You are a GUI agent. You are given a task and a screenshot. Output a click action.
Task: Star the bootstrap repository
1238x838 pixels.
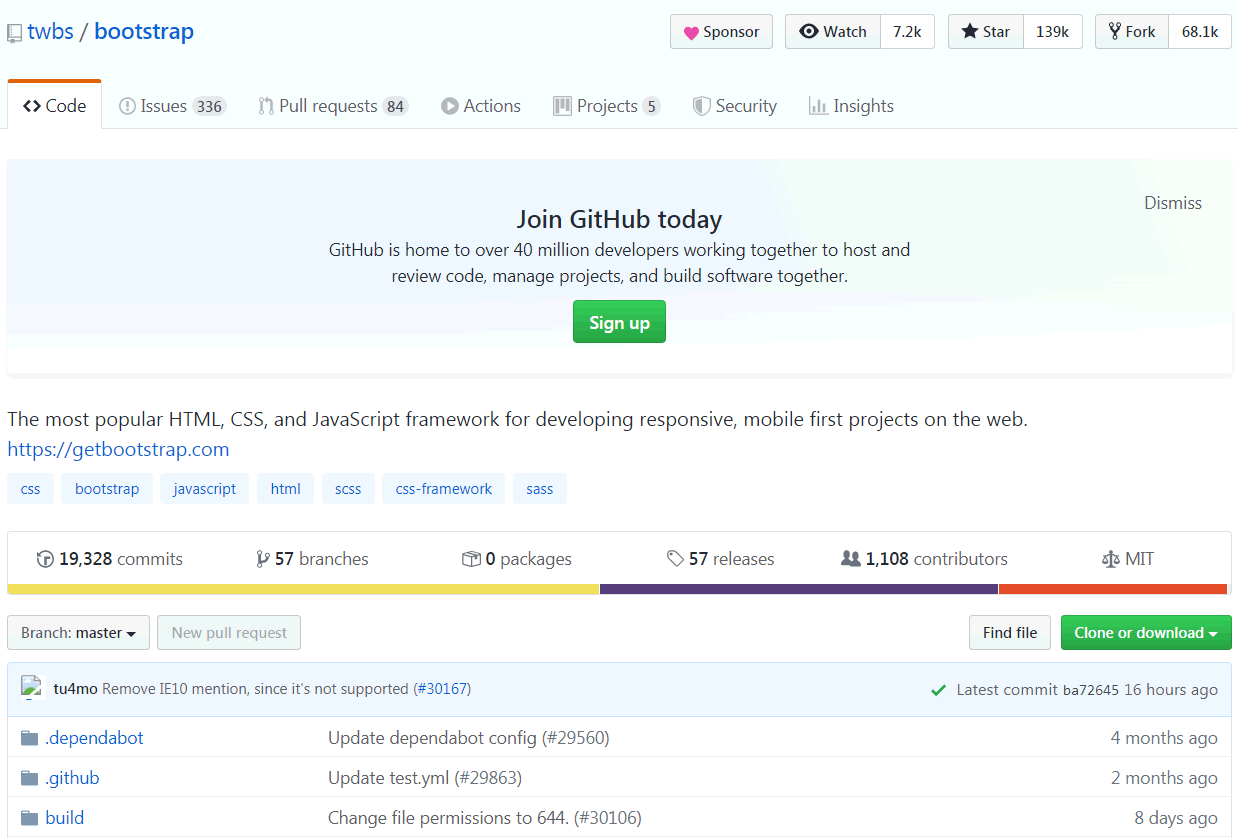[x=985, y=32]
